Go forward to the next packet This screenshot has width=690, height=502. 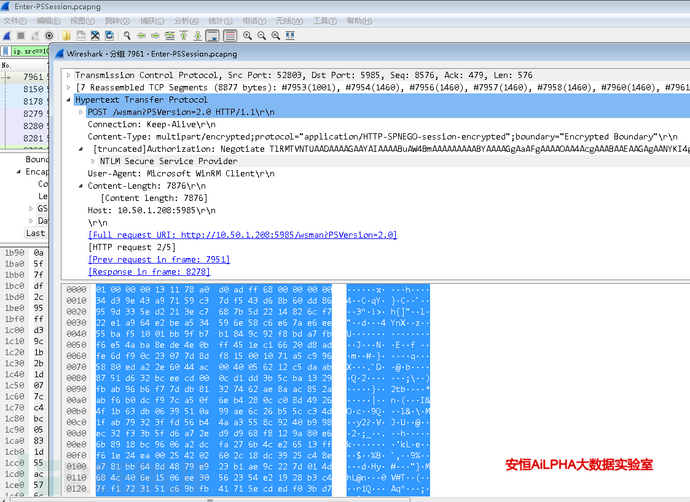155,36
